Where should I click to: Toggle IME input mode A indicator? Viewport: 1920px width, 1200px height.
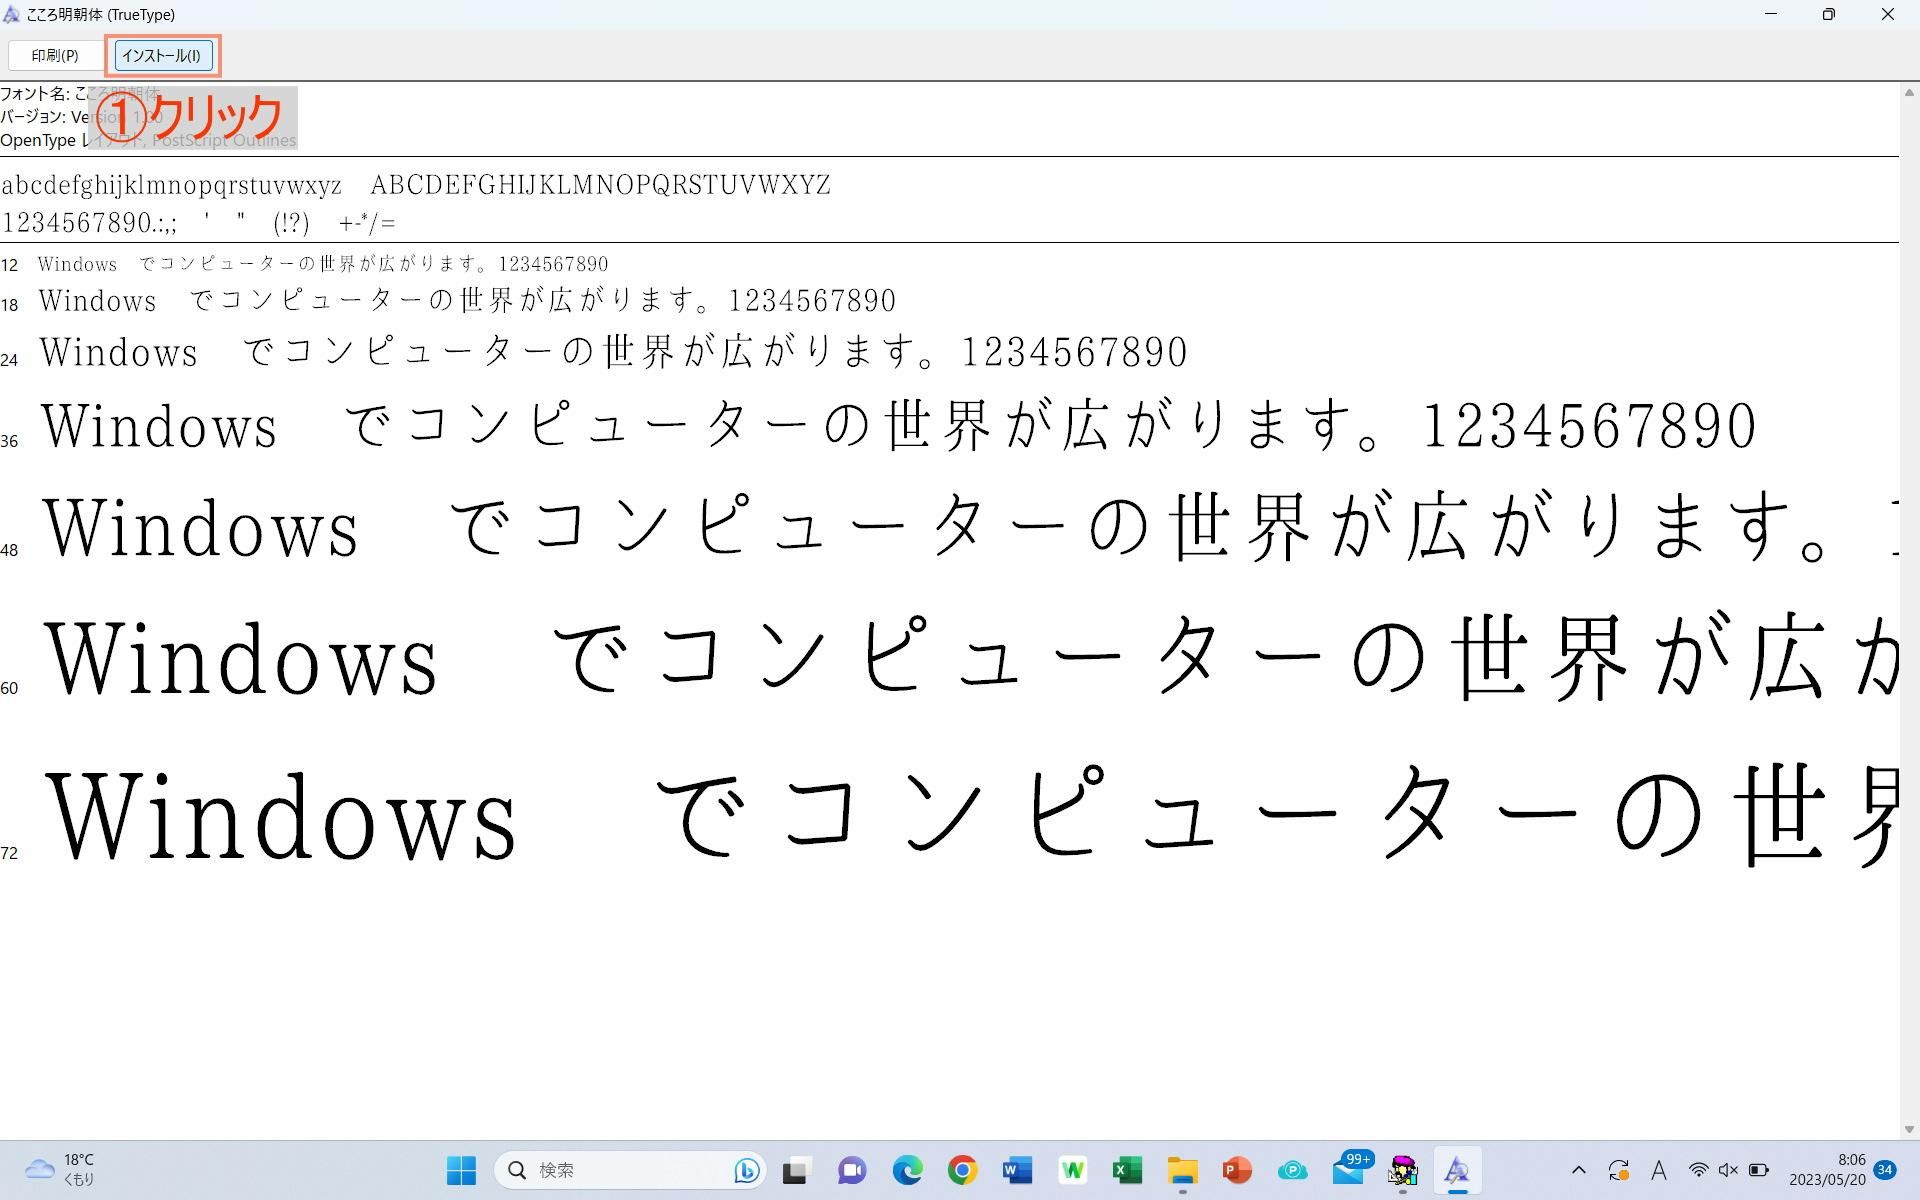pyautogui.click(x=1659, y=1170)
